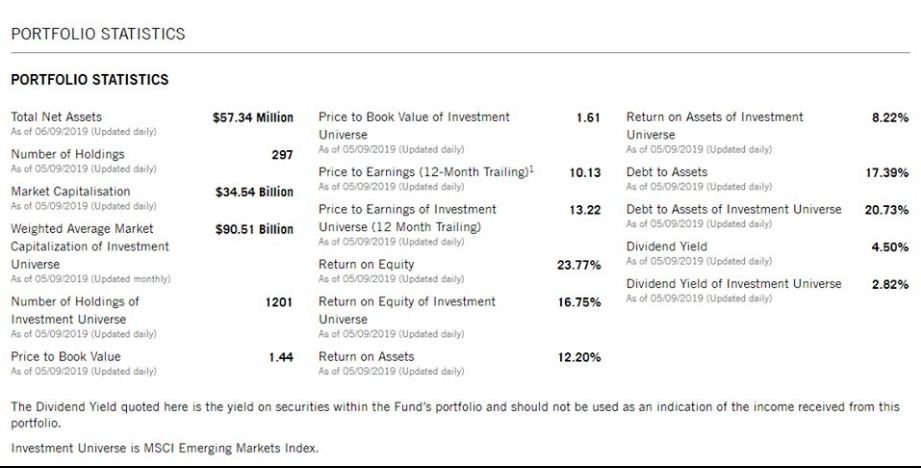Click the Portfolio Statistics section header at top

coord(98,34)
